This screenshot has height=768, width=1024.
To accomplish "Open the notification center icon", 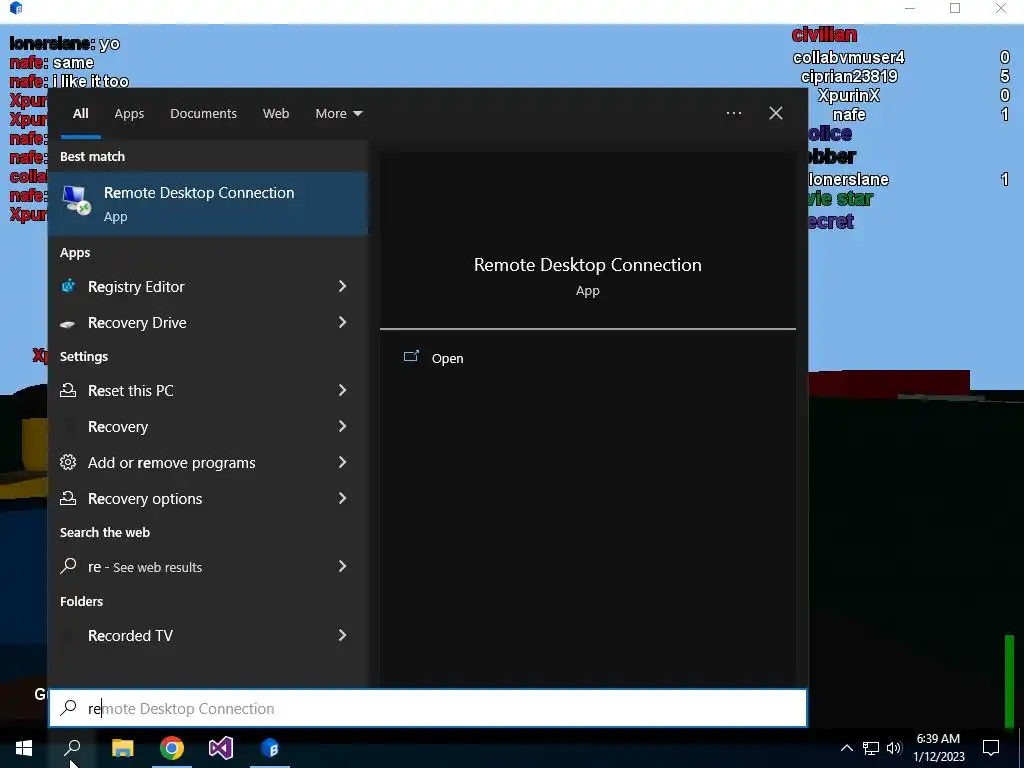I will pos(991,748).
